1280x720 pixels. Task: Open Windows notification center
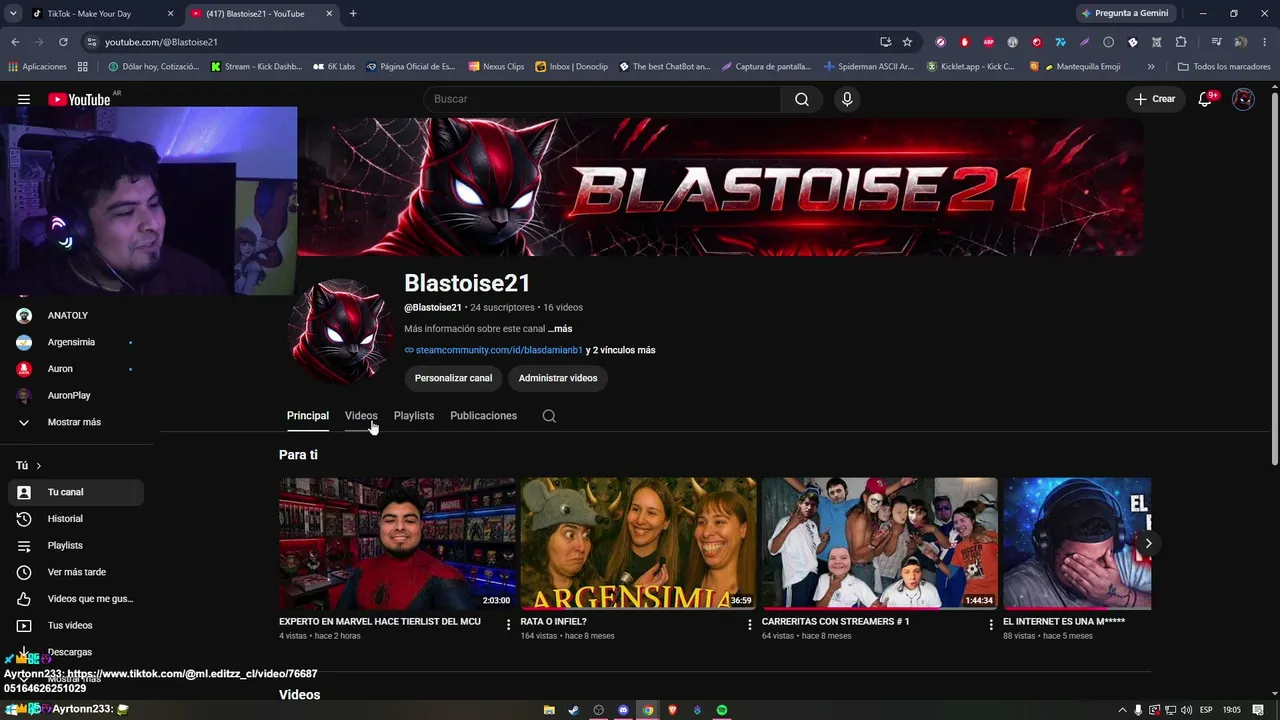pyautogui.click(x=1258, y=710)
